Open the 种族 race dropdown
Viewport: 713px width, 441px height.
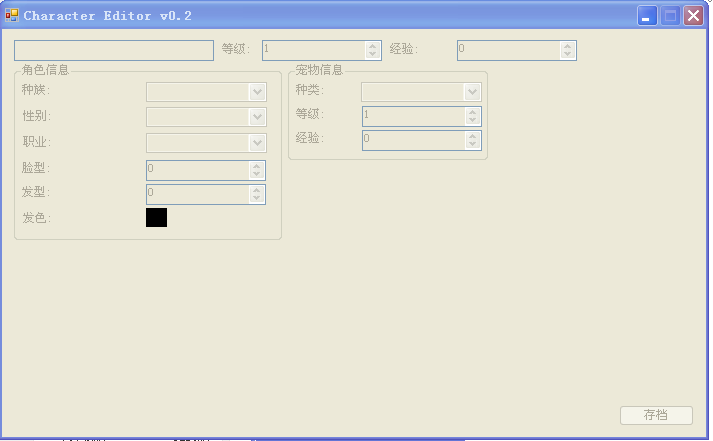(257, 92)
